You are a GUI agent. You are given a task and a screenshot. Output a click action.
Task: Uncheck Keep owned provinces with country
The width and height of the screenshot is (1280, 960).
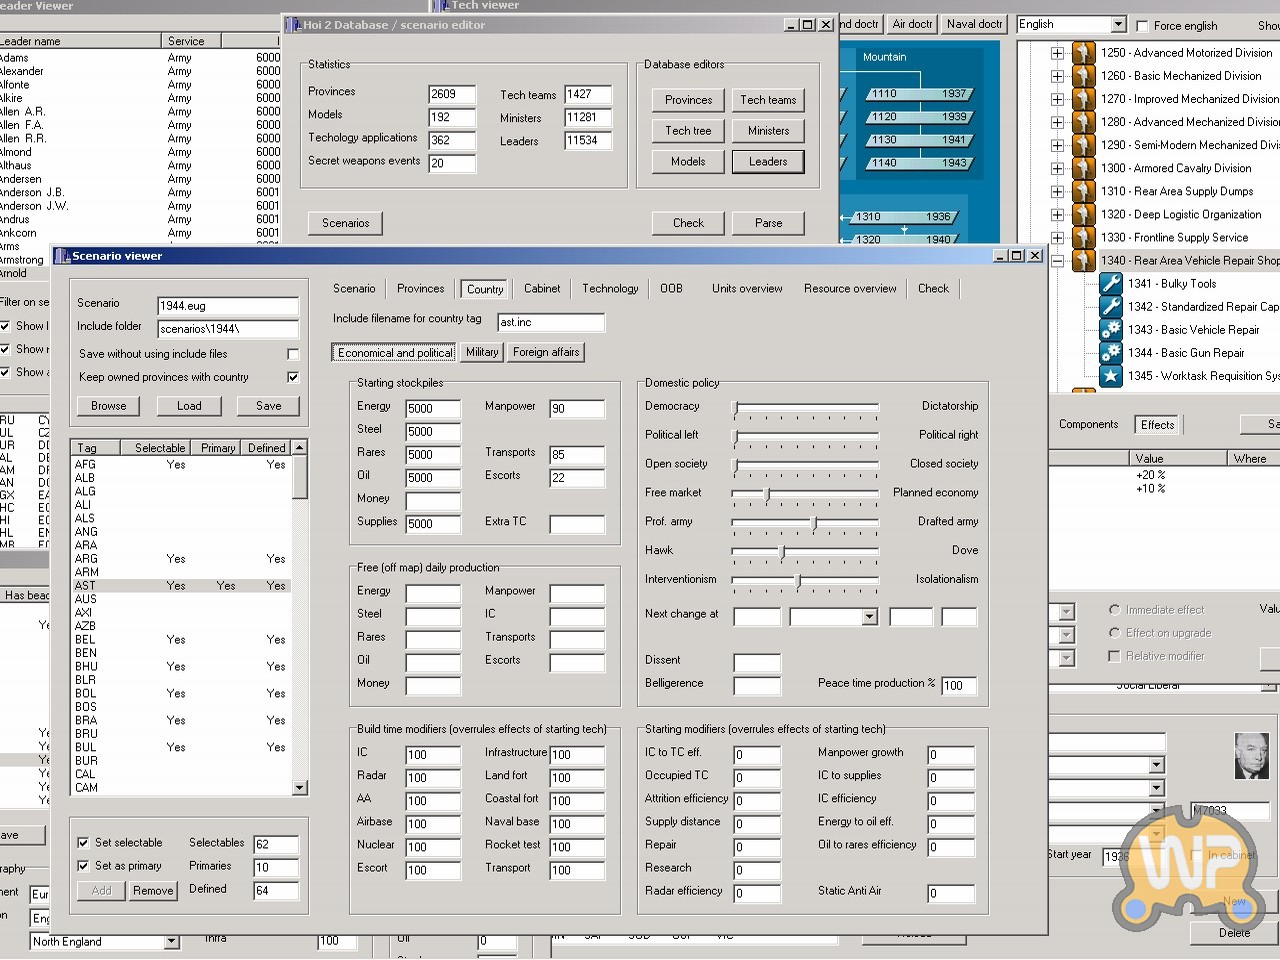(293, 377)
